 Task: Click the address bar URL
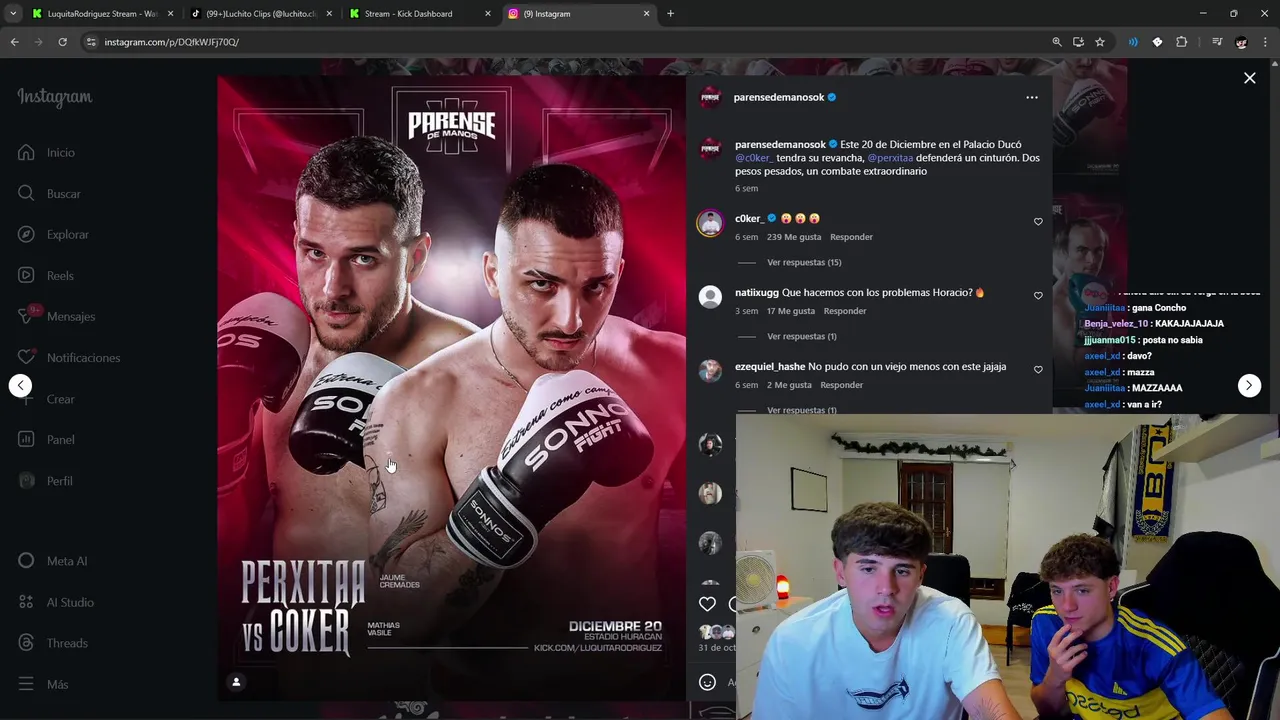tap(172, 42)
